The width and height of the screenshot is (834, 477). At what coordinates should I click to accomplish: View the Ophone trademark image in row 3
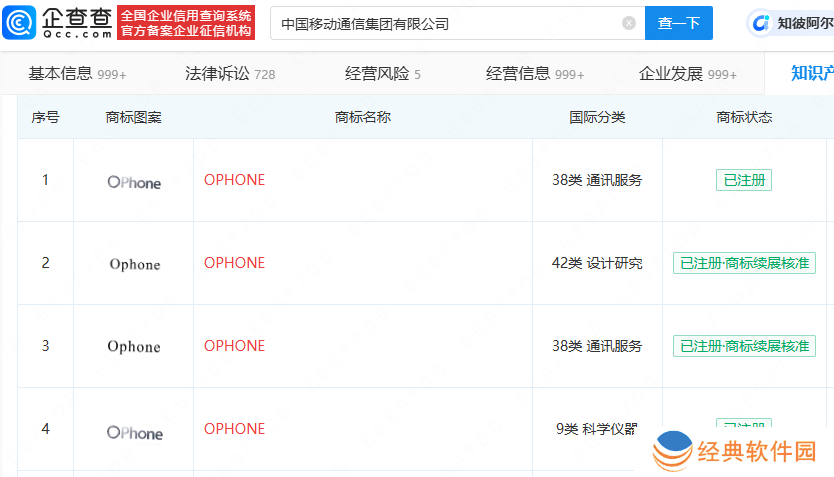134,347
